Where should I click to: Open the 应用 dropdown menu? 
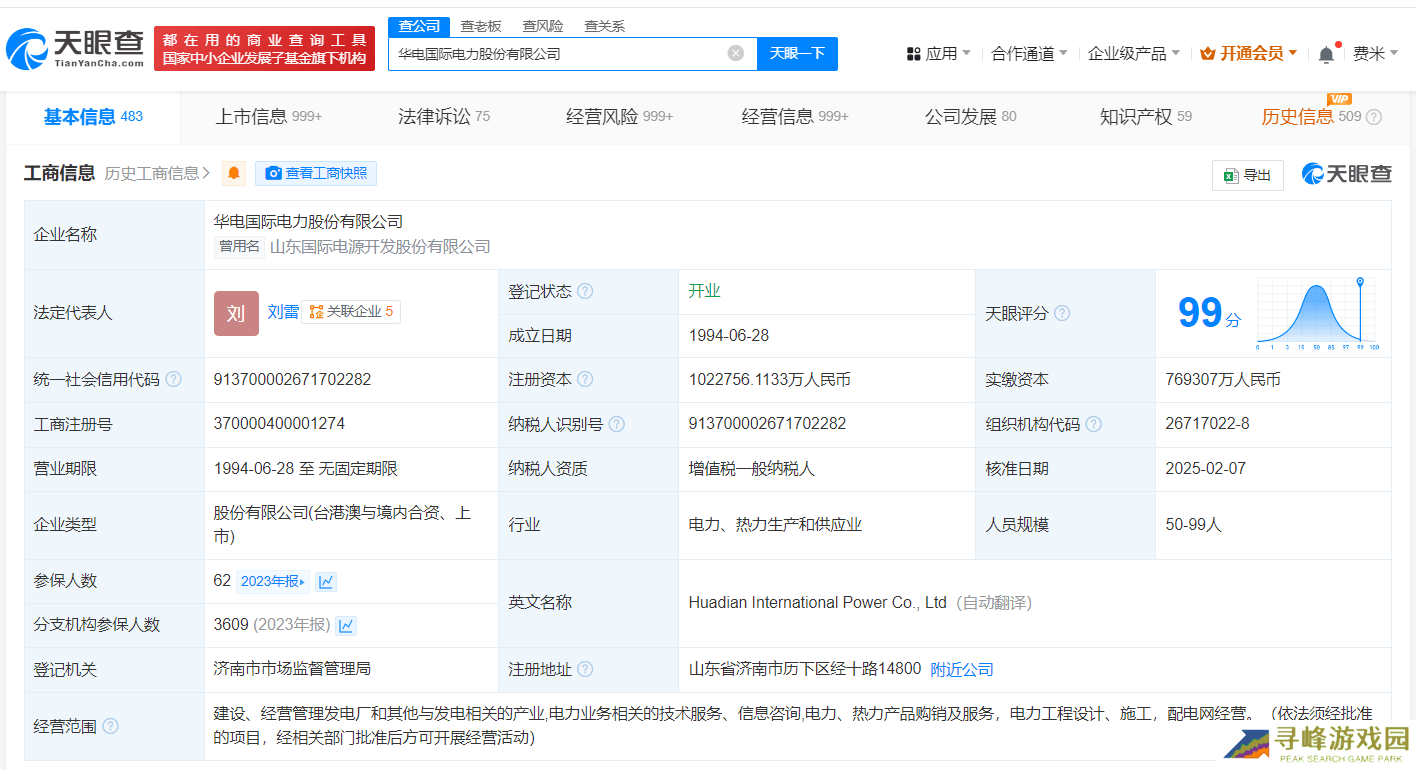coord(937,53)
